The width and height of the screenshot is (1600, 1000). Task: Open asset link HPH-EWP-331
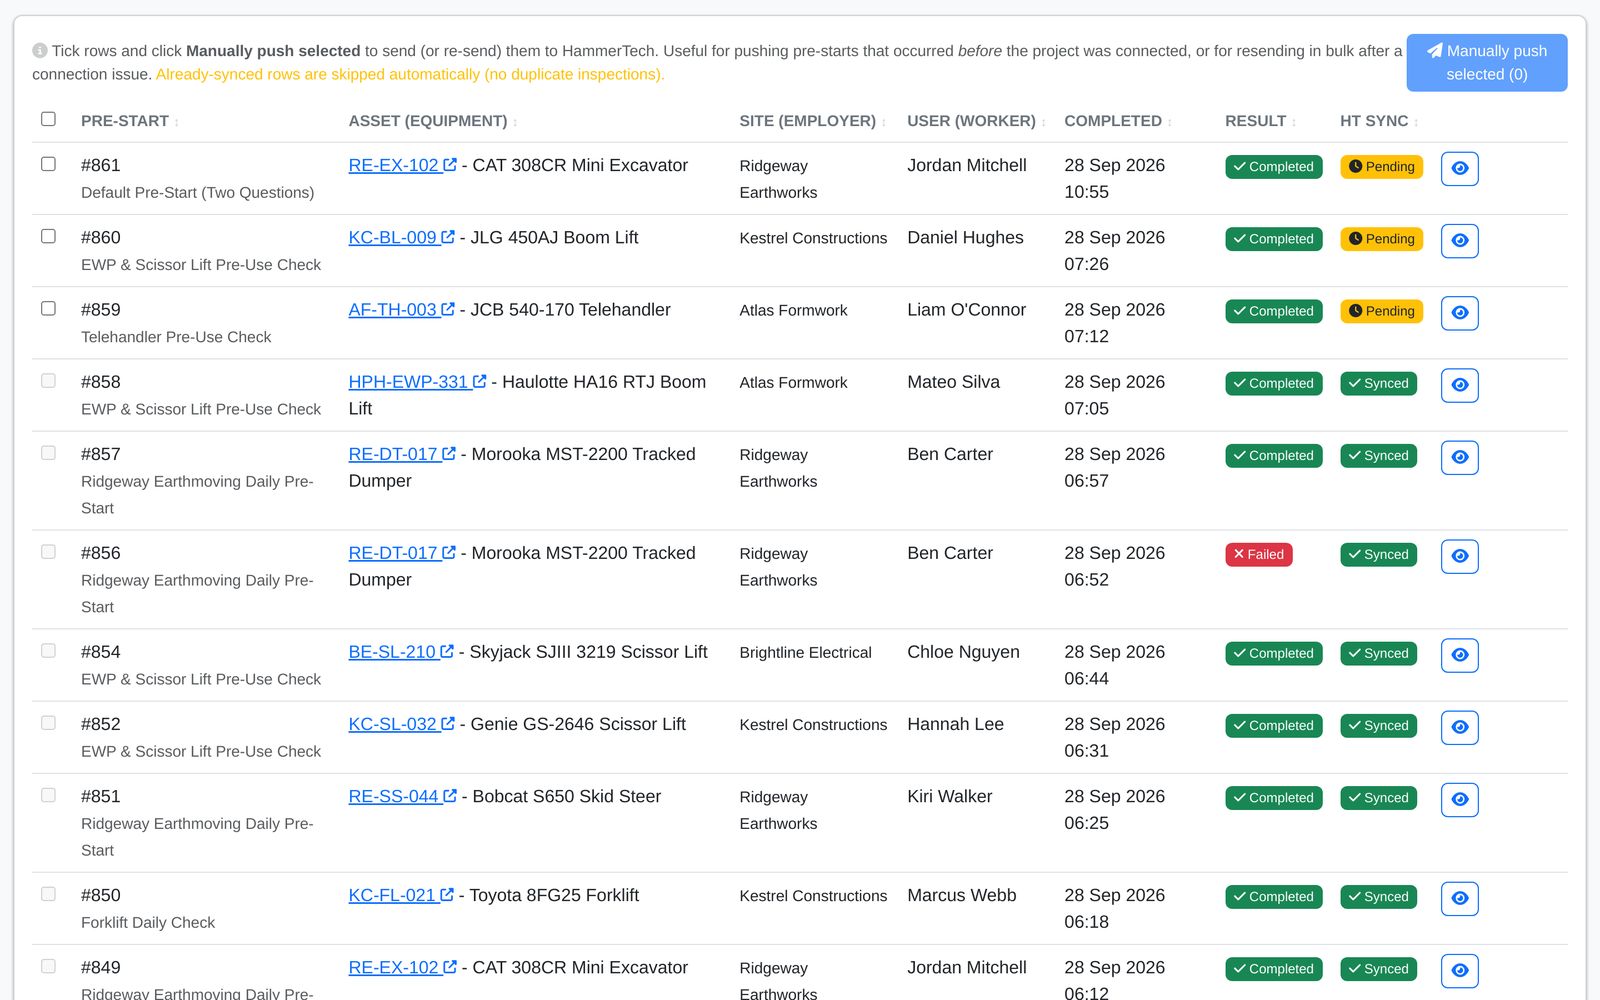(417, 382)
